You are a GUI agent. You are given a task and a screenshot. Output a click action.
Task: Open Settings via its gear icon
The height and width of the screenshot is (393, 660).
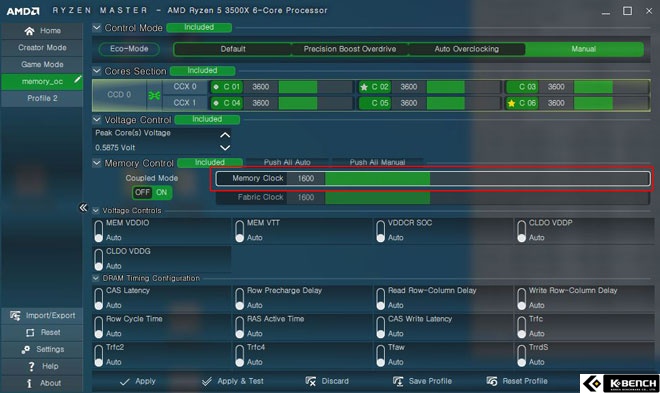coord(26,350)
